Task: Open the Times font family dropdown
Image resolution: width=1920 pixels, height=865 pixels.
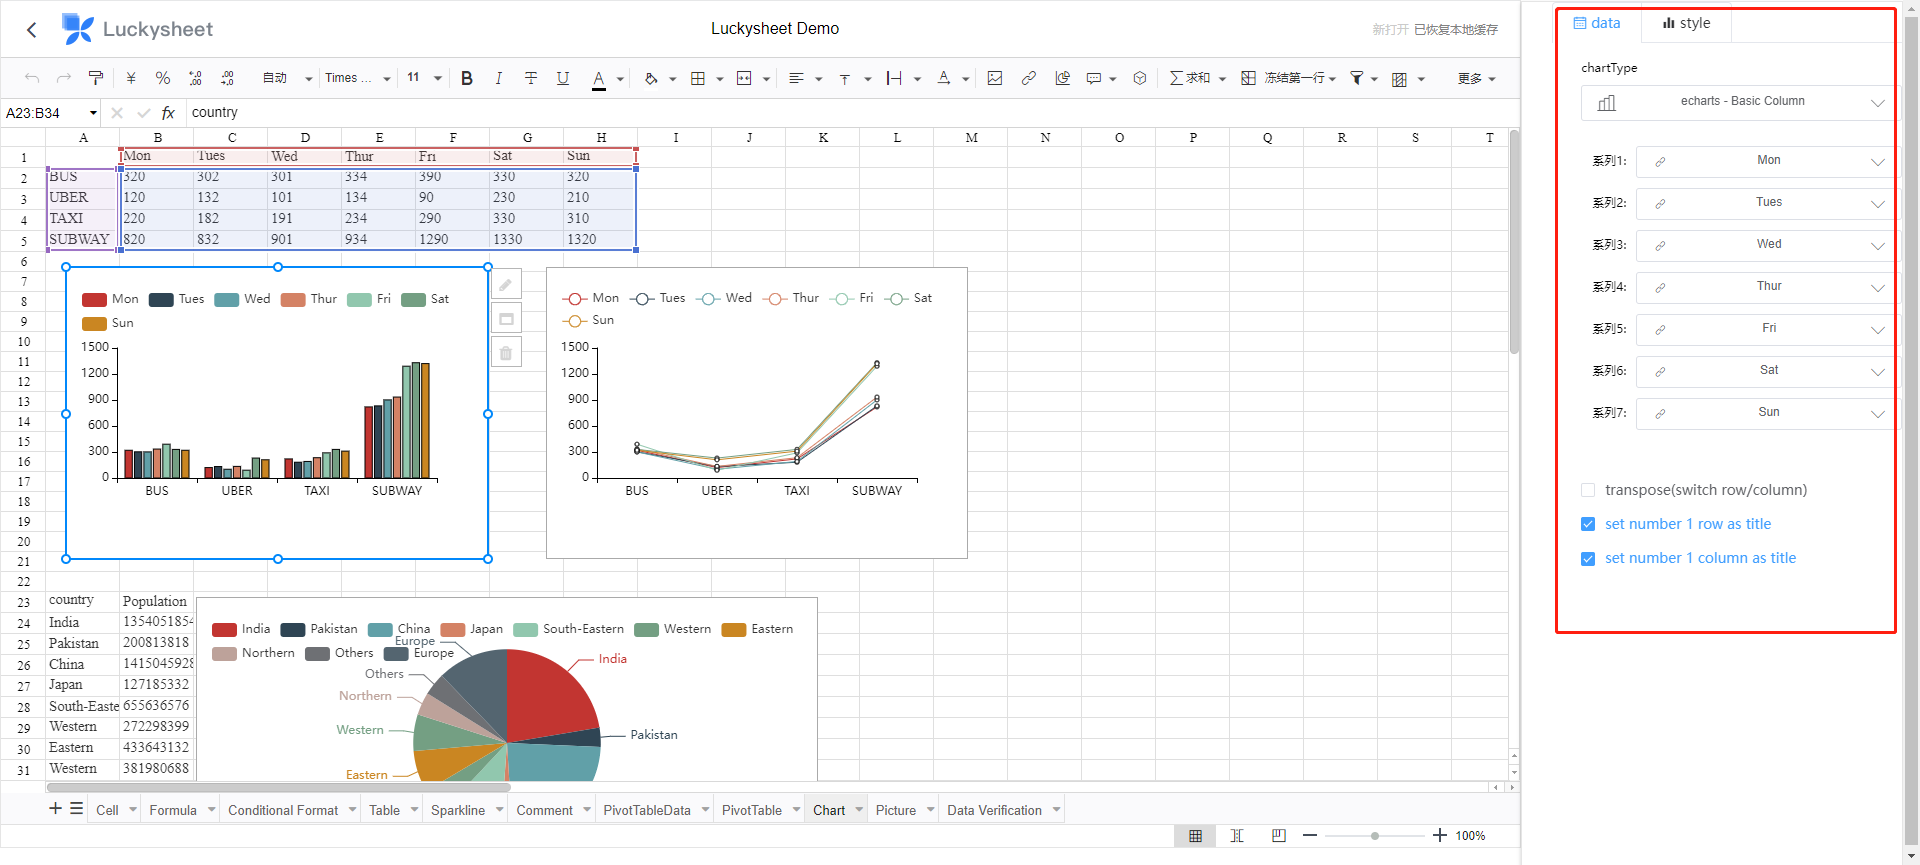Action: 357,78
